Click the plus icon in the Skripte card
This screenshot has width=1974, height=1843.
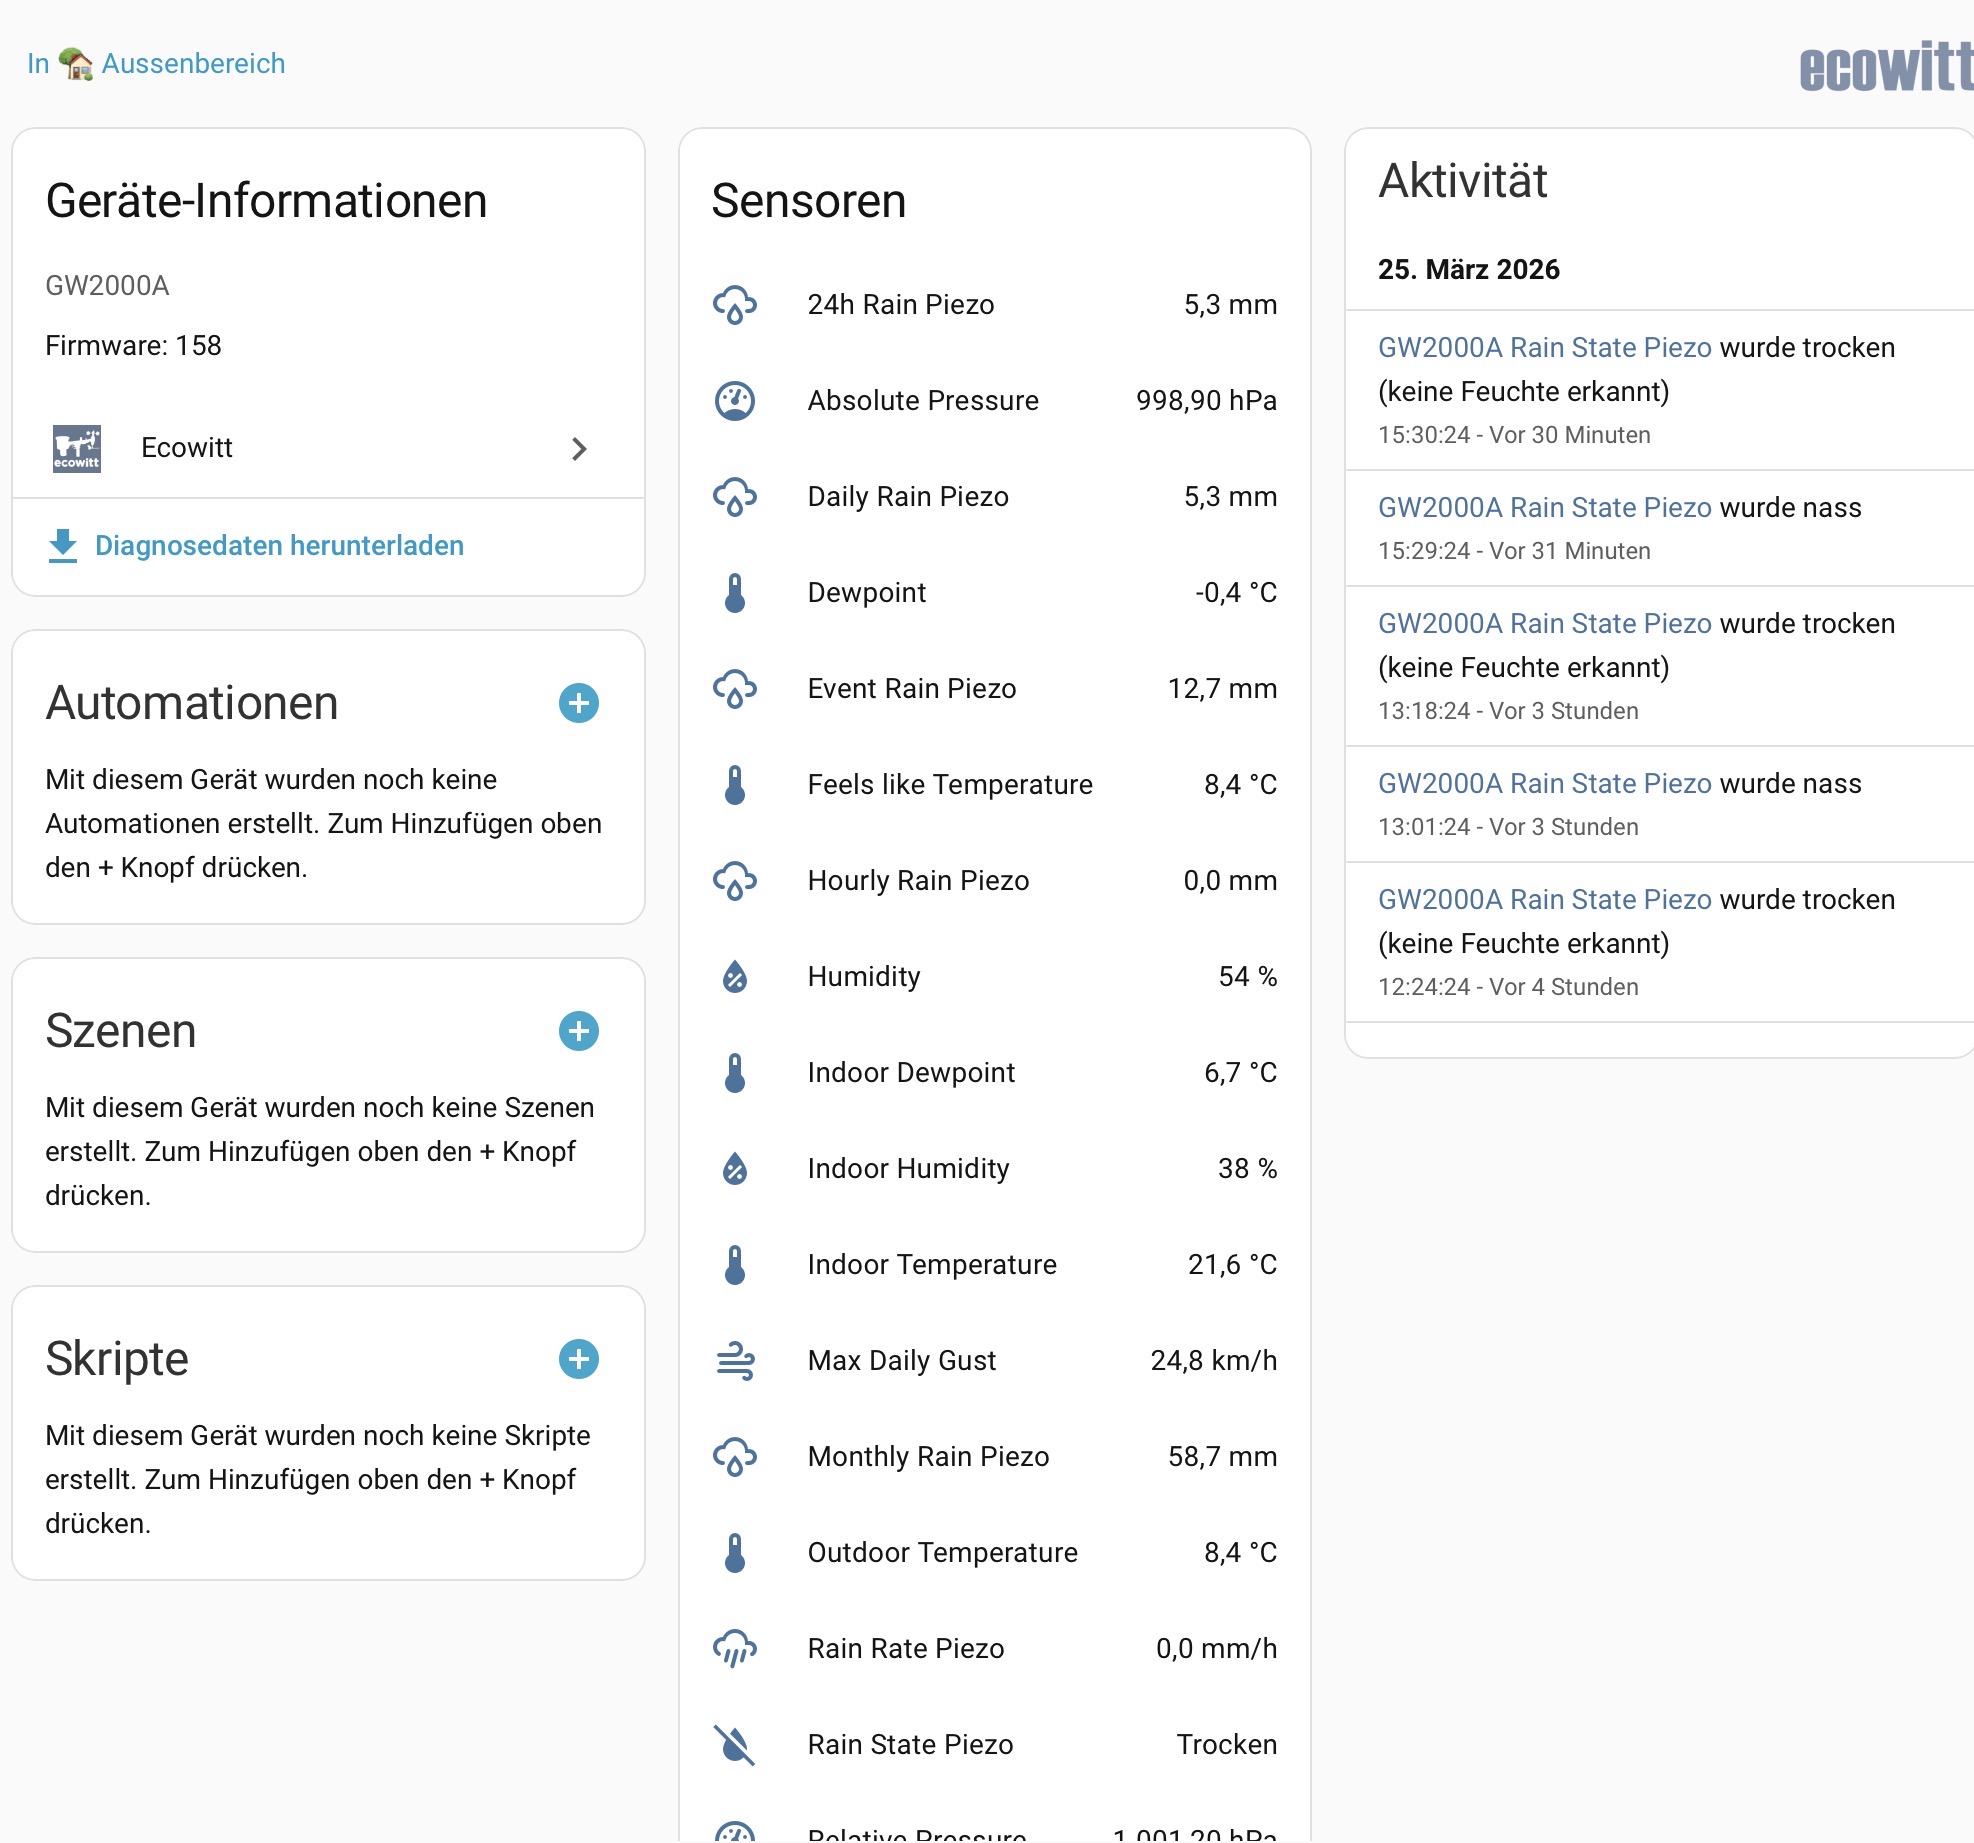pos(578,1359)
